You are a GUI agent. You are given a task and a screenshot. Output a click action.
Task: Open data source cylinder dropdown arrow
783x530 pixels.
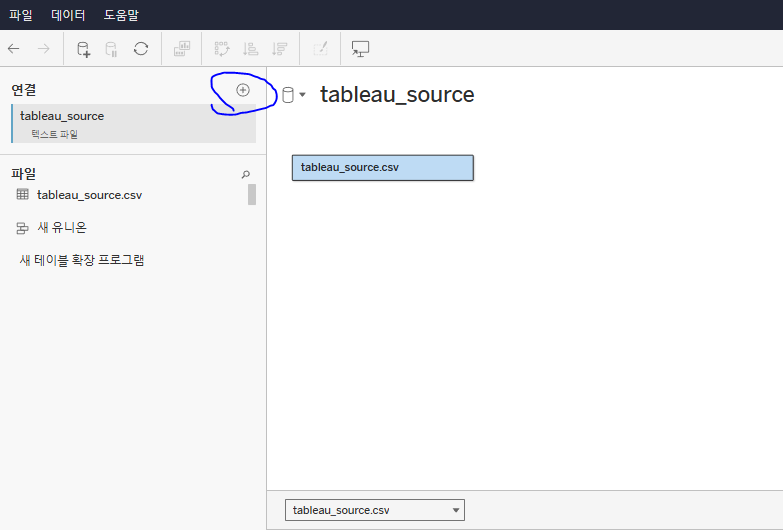point(302,94)
